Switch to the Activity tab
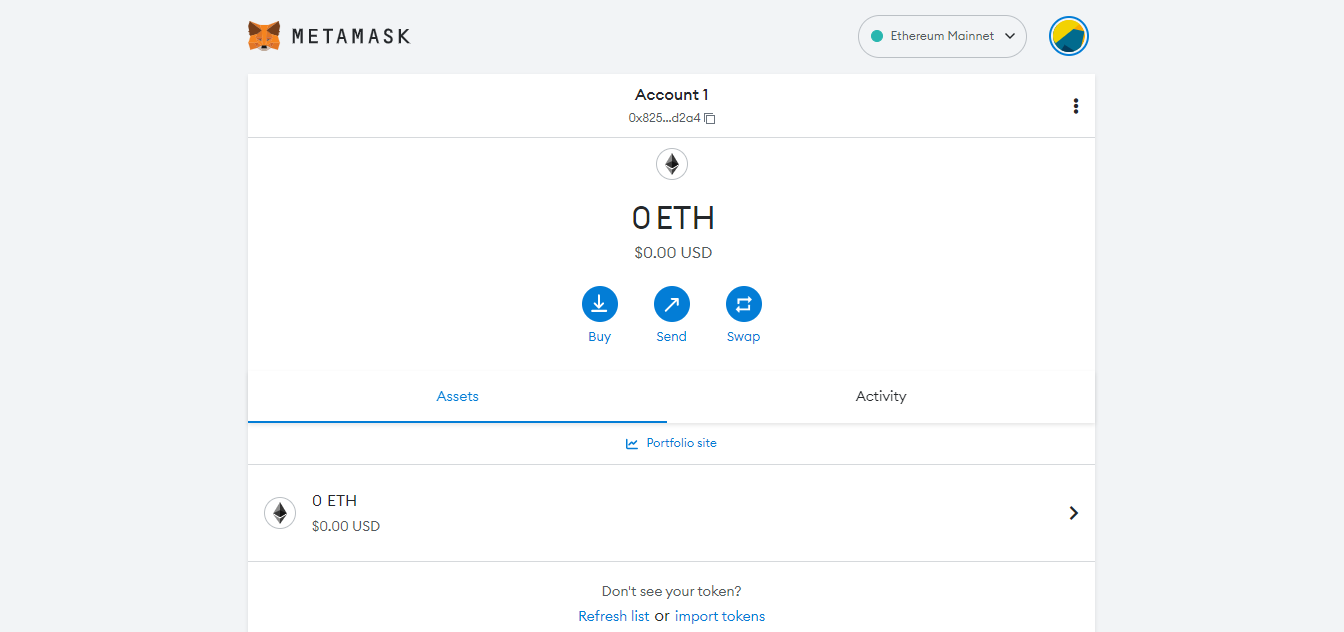 881,397
